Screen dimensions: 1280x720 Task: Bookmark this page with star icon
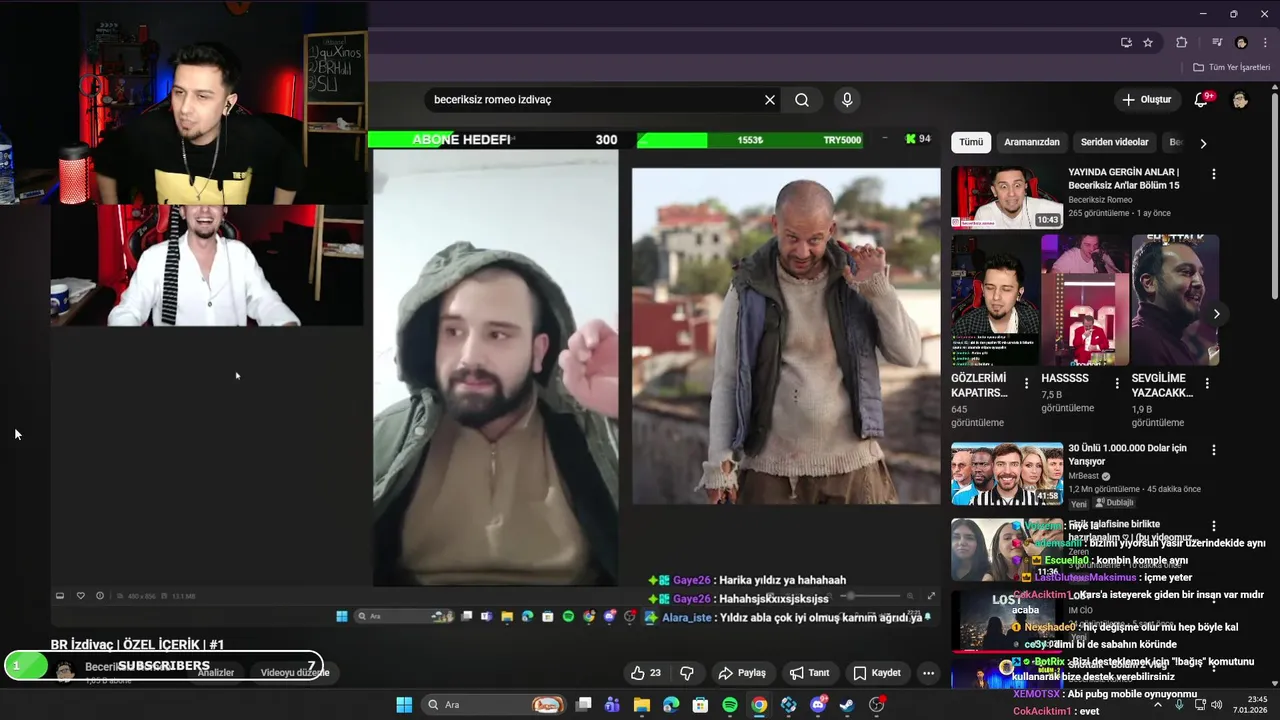(1148, 43)
